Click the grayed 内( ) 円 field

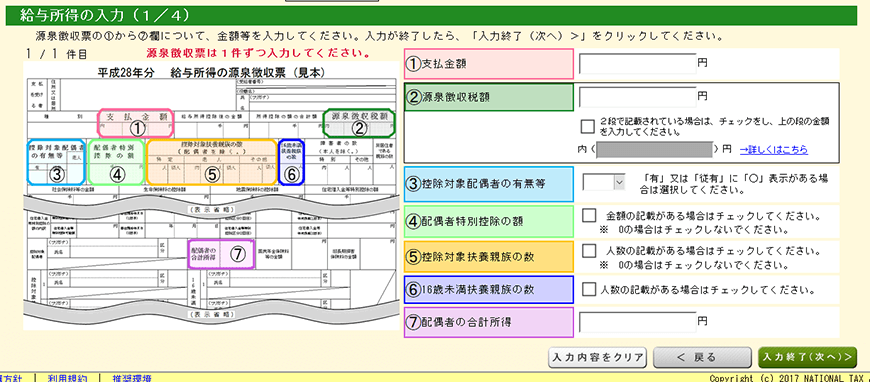pos(654,149)
